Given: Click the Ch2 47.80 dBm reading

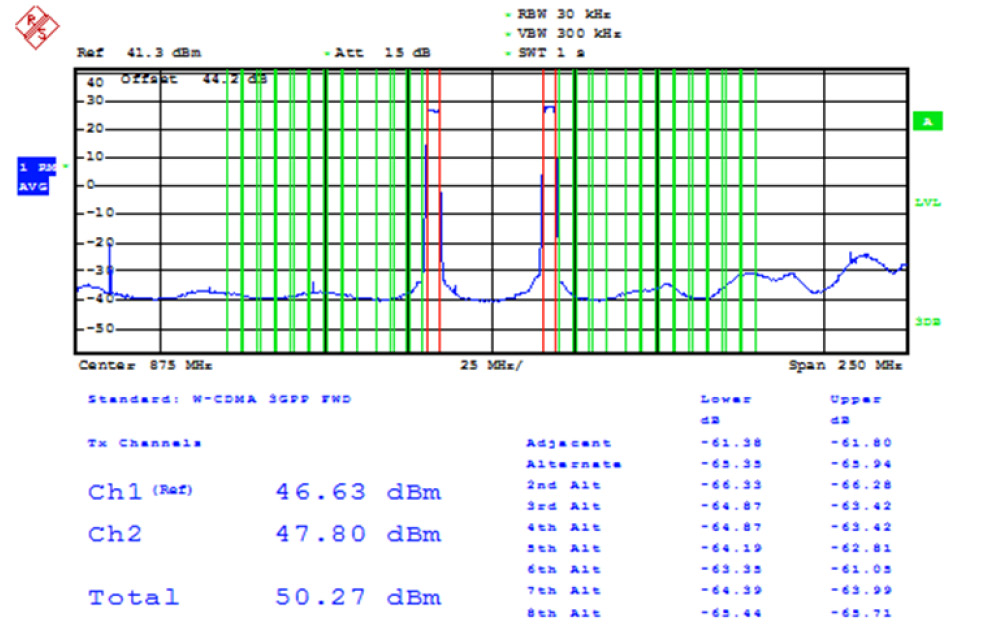Looking at the screenshot, I should 357,534.
